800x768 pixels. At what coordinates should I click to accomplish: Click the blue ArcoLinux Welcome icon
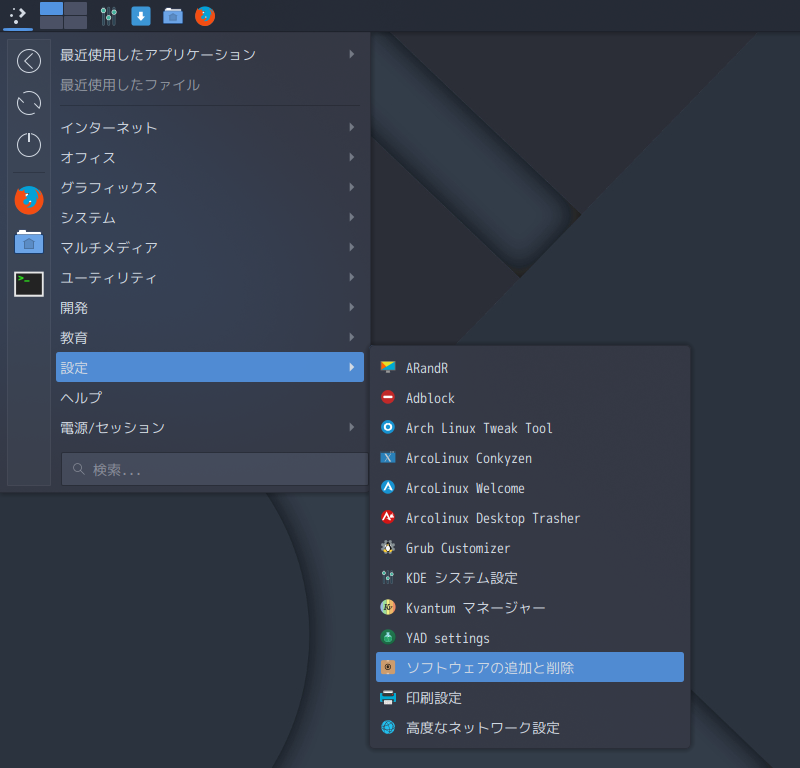point(388,487)
